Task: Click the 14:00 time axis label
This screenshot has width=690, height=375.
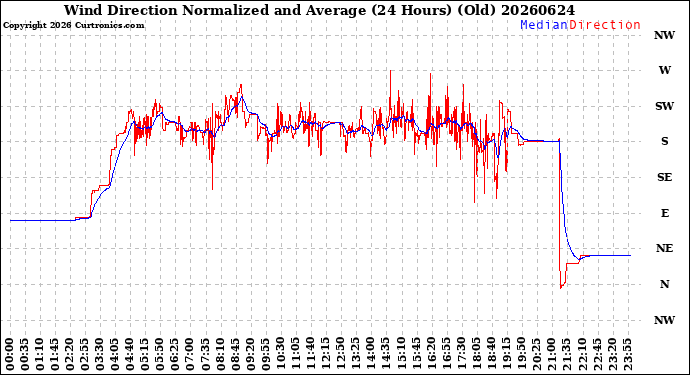Action: coord(371,355)
